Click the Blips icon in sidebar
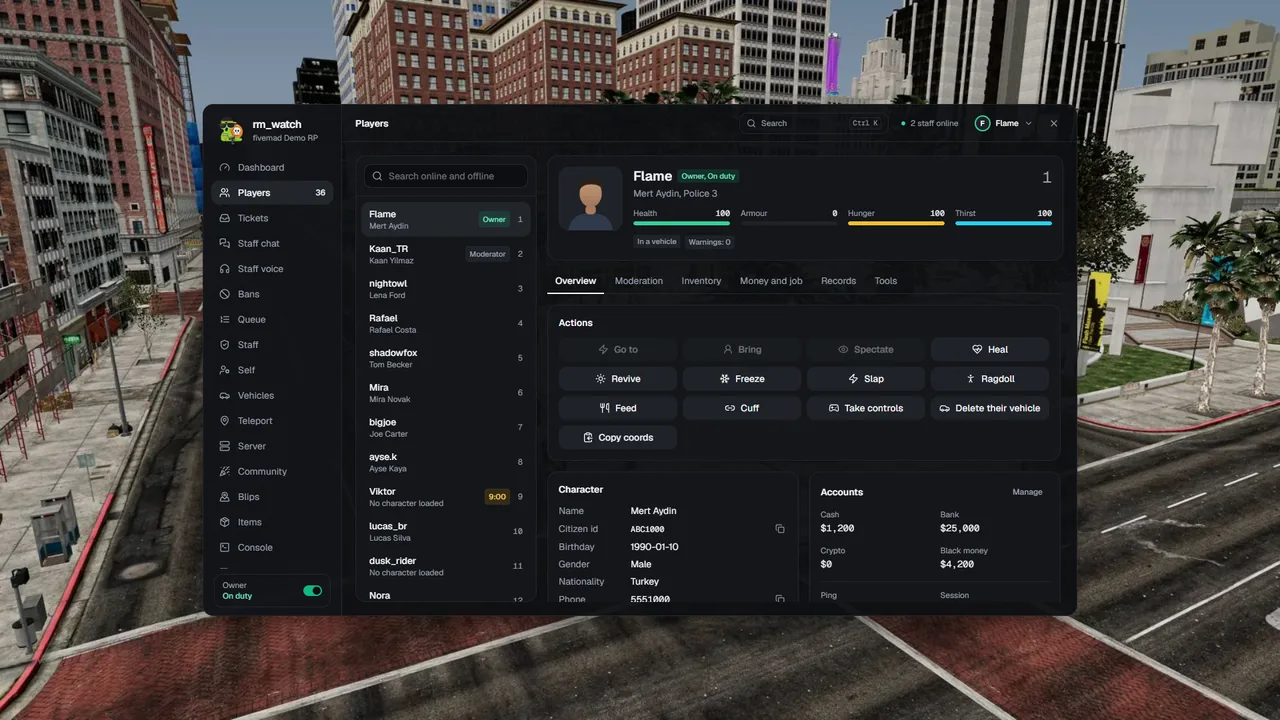The image size is (1280, 720). tap(225, 497)
